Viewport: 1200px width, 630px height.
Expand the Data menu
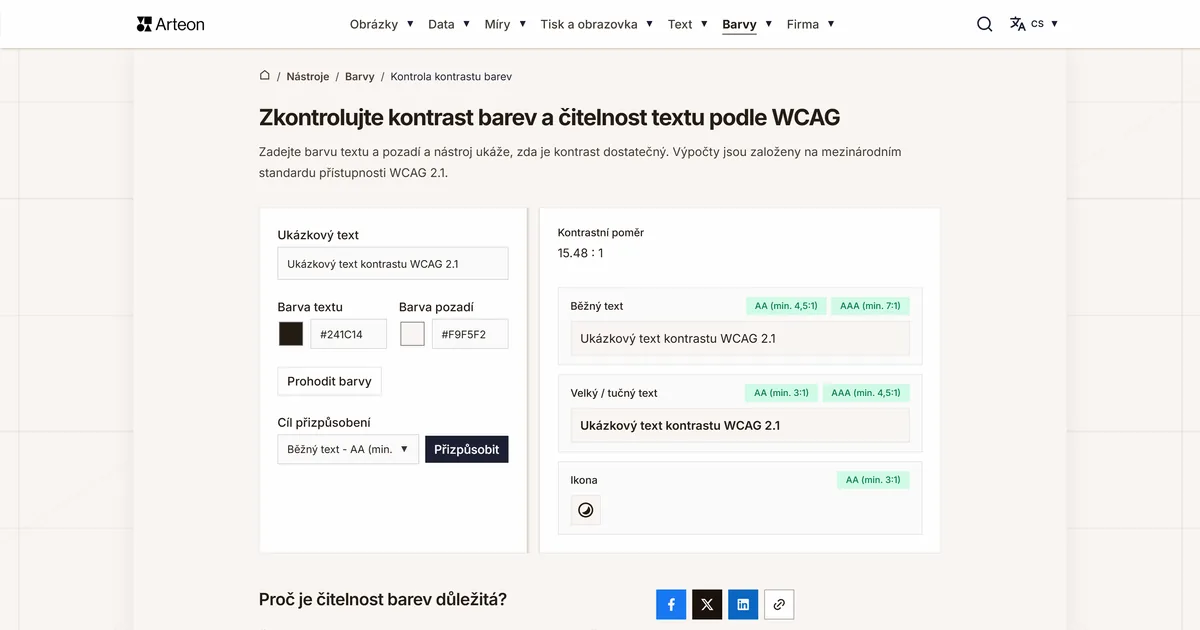(449, 24)
